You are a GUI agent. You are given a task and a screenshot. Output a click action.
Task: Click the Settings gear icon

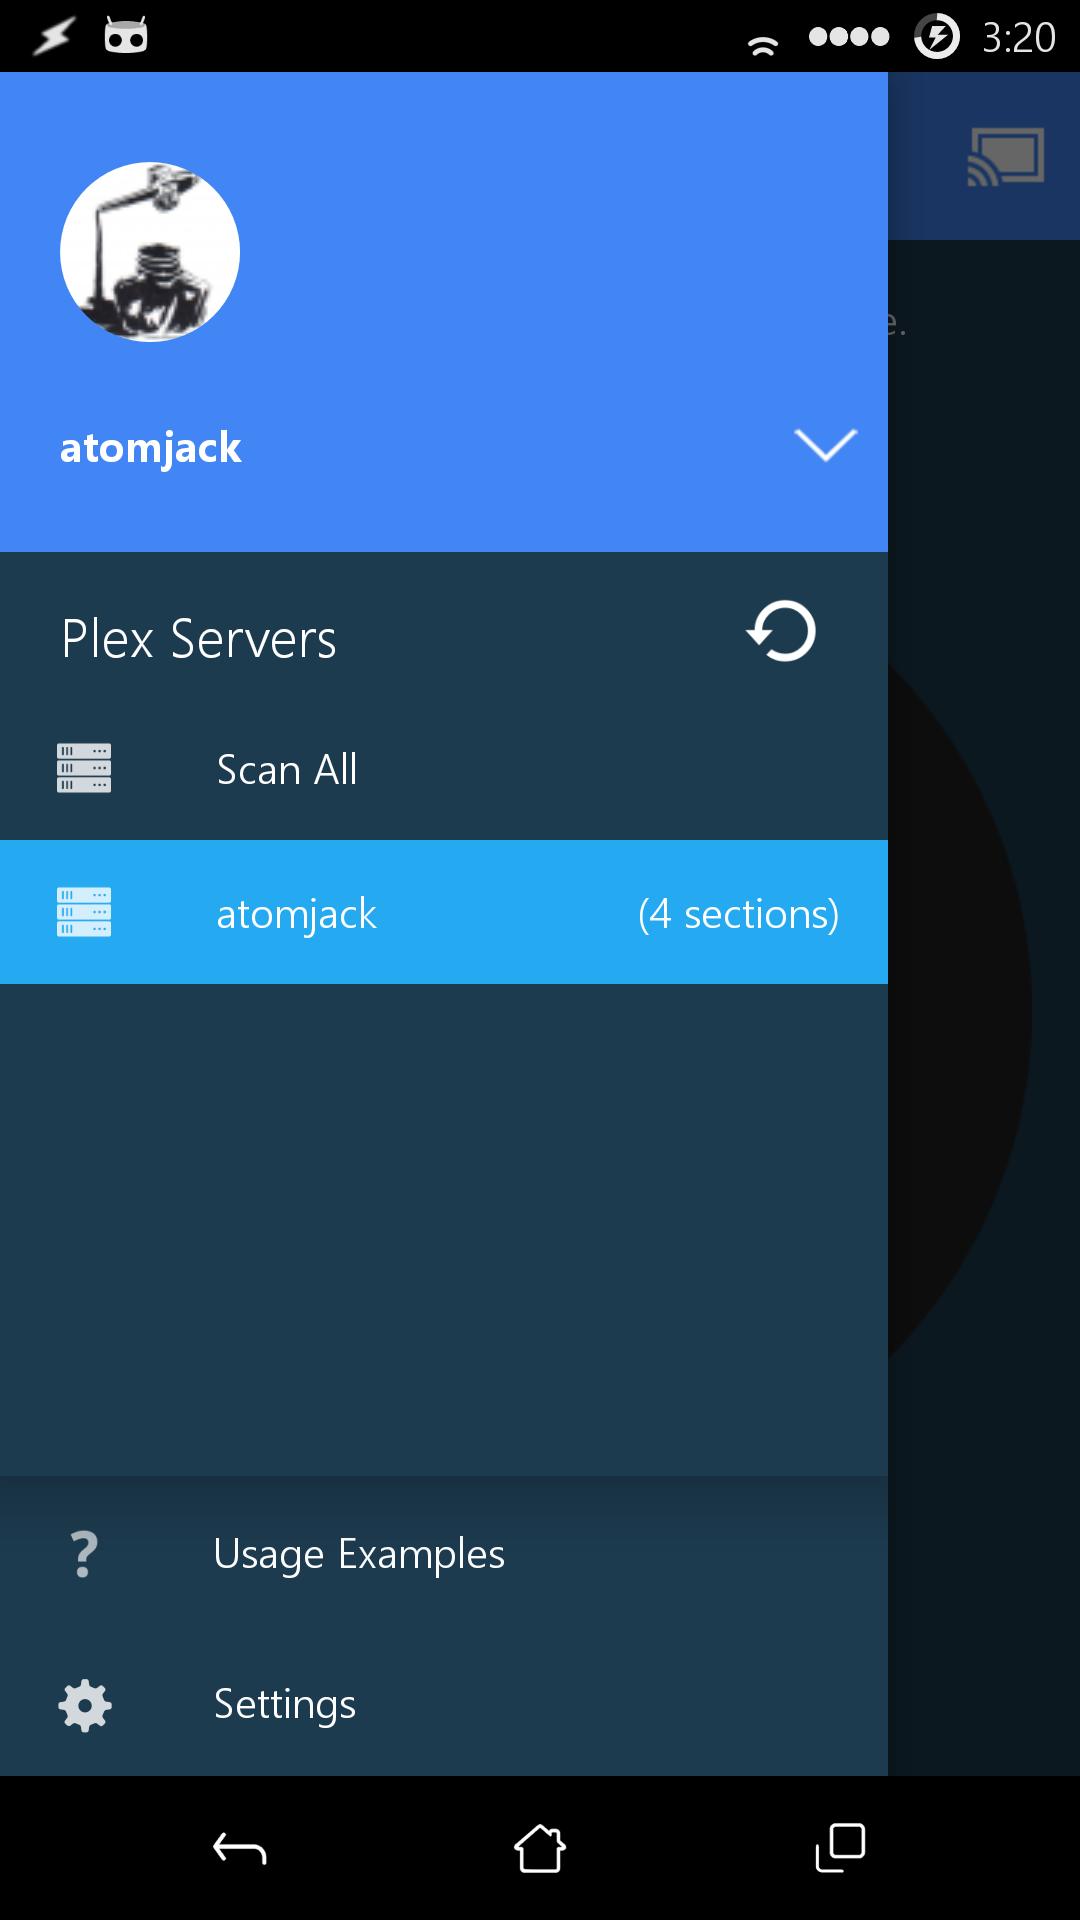[x=85, y=1705]
